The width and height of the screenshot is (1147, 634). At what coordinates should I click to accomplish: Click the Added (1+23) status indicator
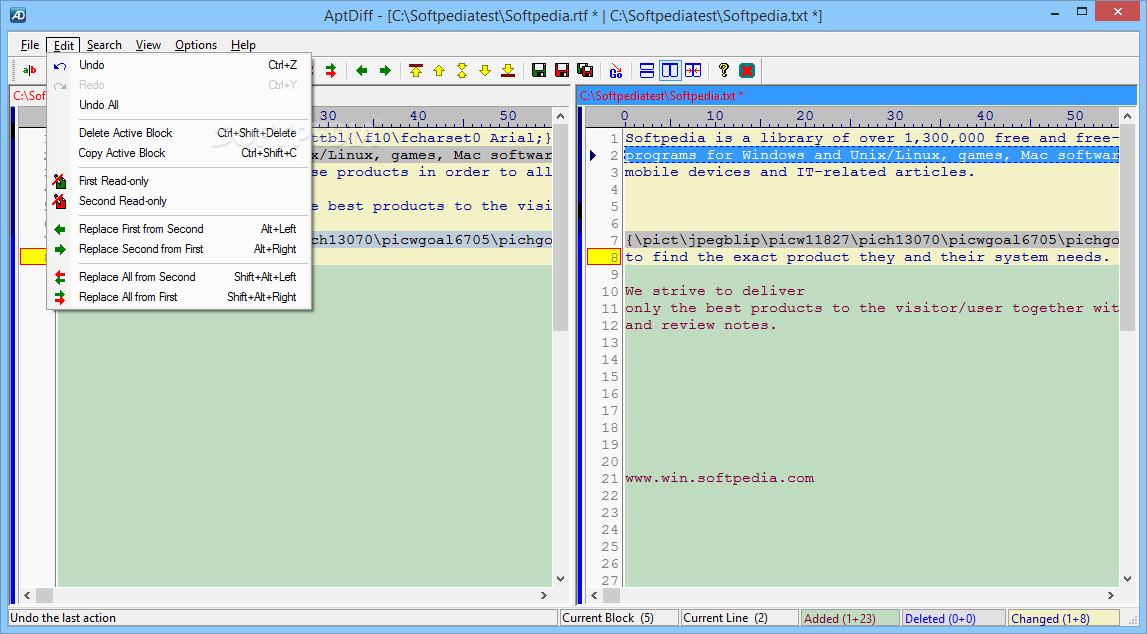[x=850, y=619]
